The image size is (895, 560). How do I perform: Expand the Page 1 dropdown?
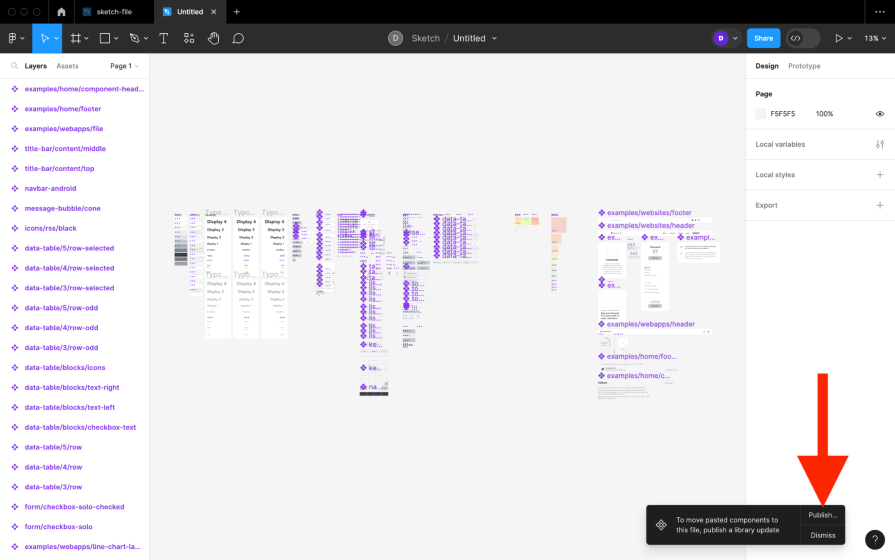(124, 66)
